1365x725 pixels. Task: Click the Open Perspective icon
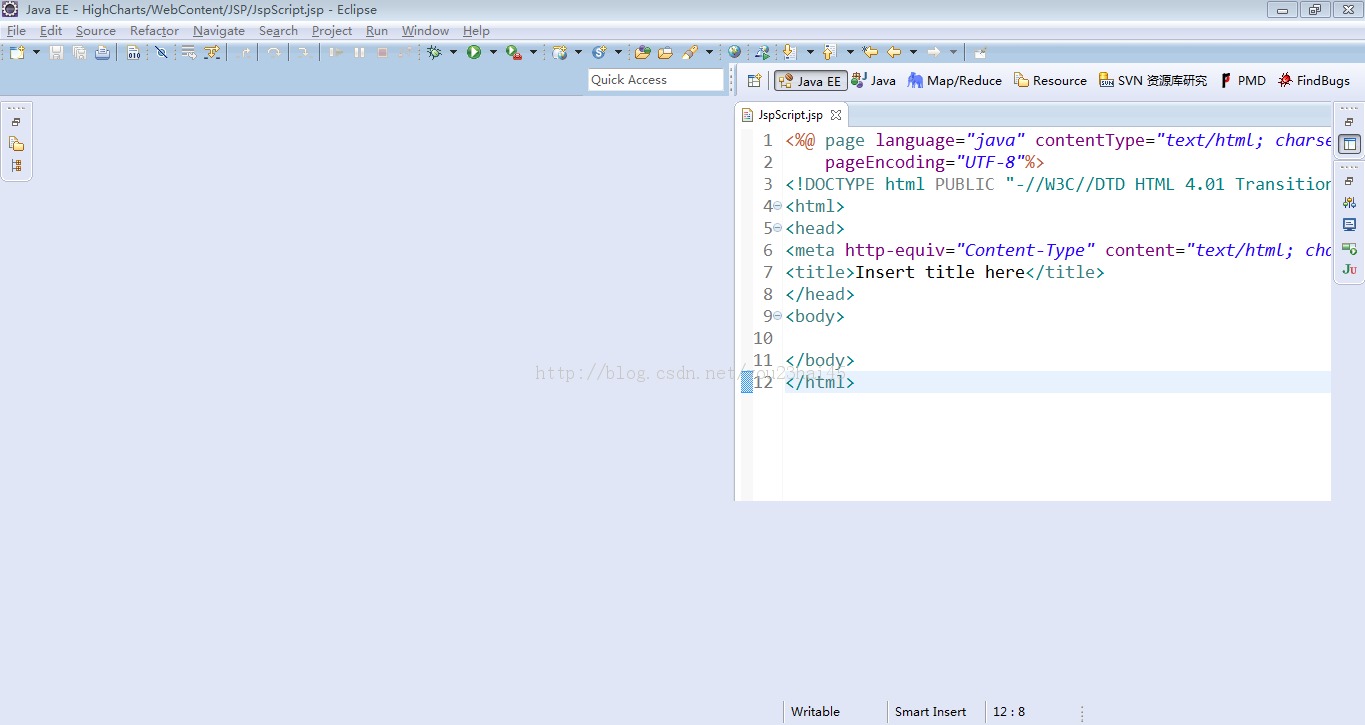[755, 81]
